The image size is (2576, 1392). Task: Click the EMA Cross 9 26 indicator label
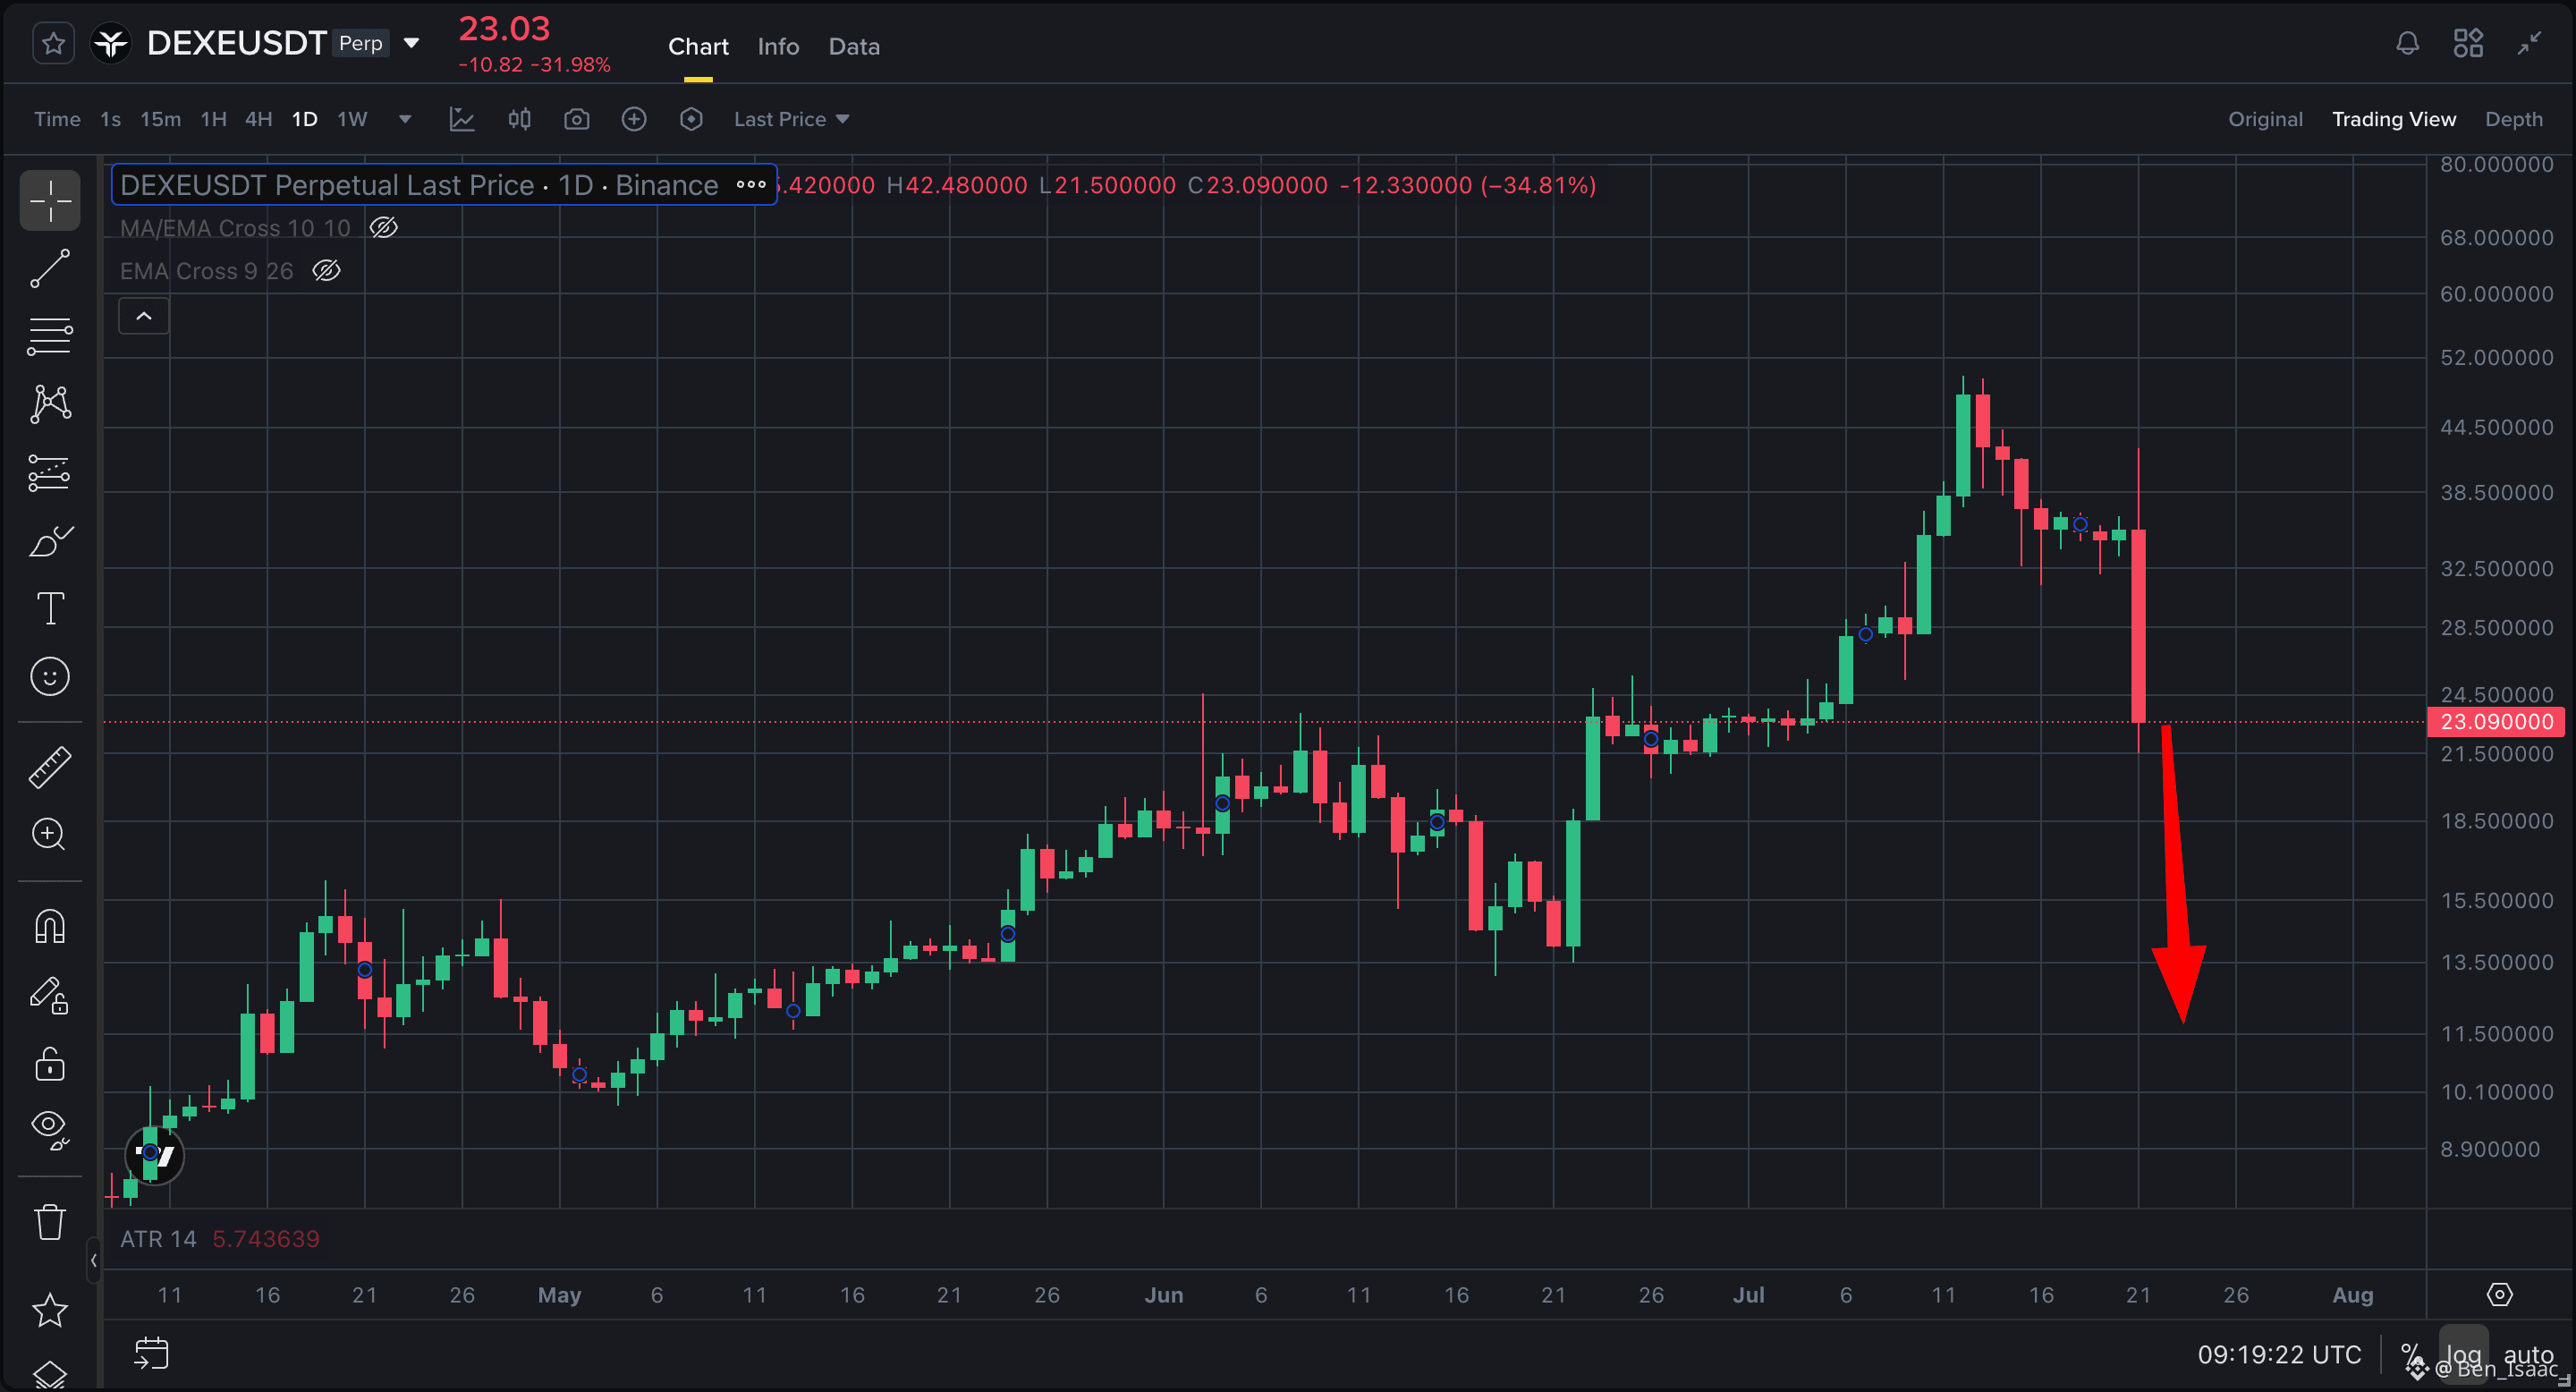(207, 271)
